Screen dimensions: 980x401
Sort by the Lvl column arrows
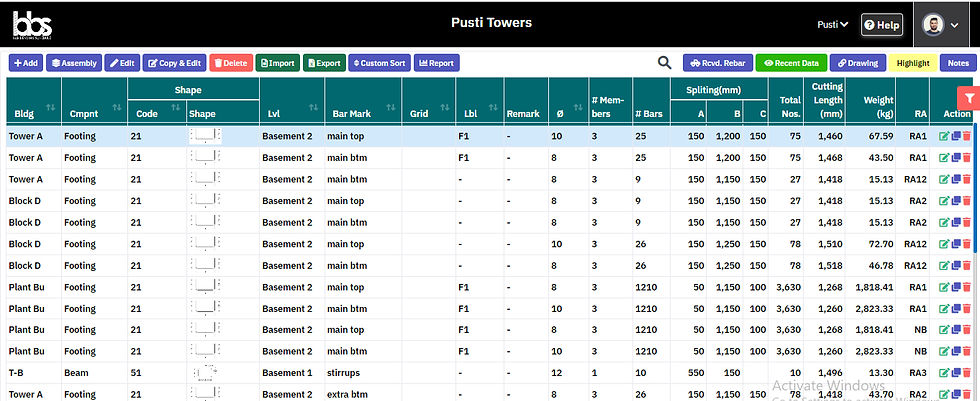314,107
